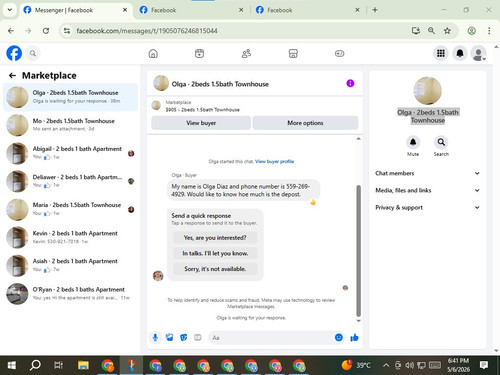The height and width of the screenshot is (375, 500).
Task: Attach a file with photo icon
Action: point(170,338)
